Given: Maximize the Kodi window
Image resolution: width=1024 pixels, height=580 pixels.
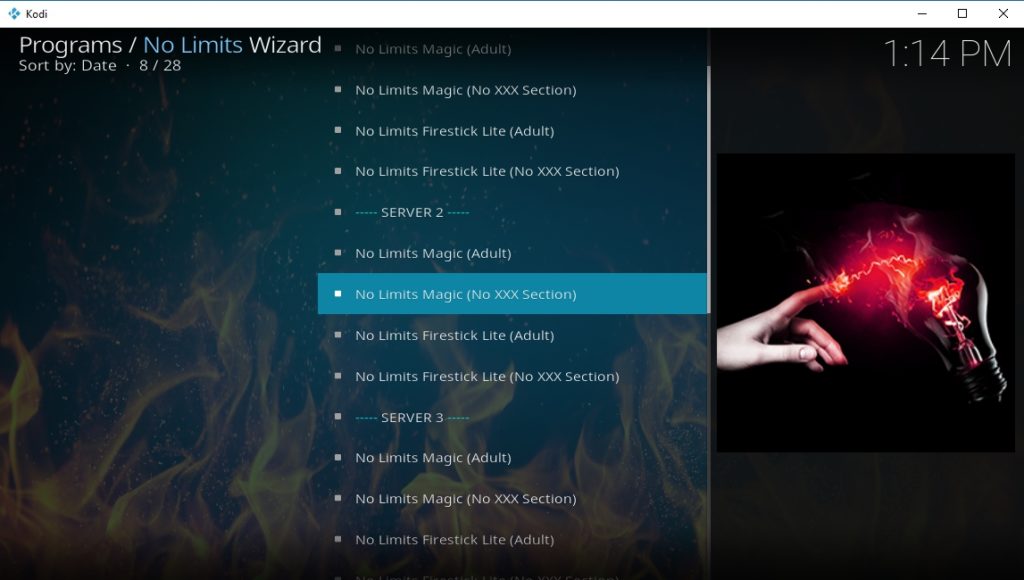Looking at the screenshot, I should click(x=962, y=14).
